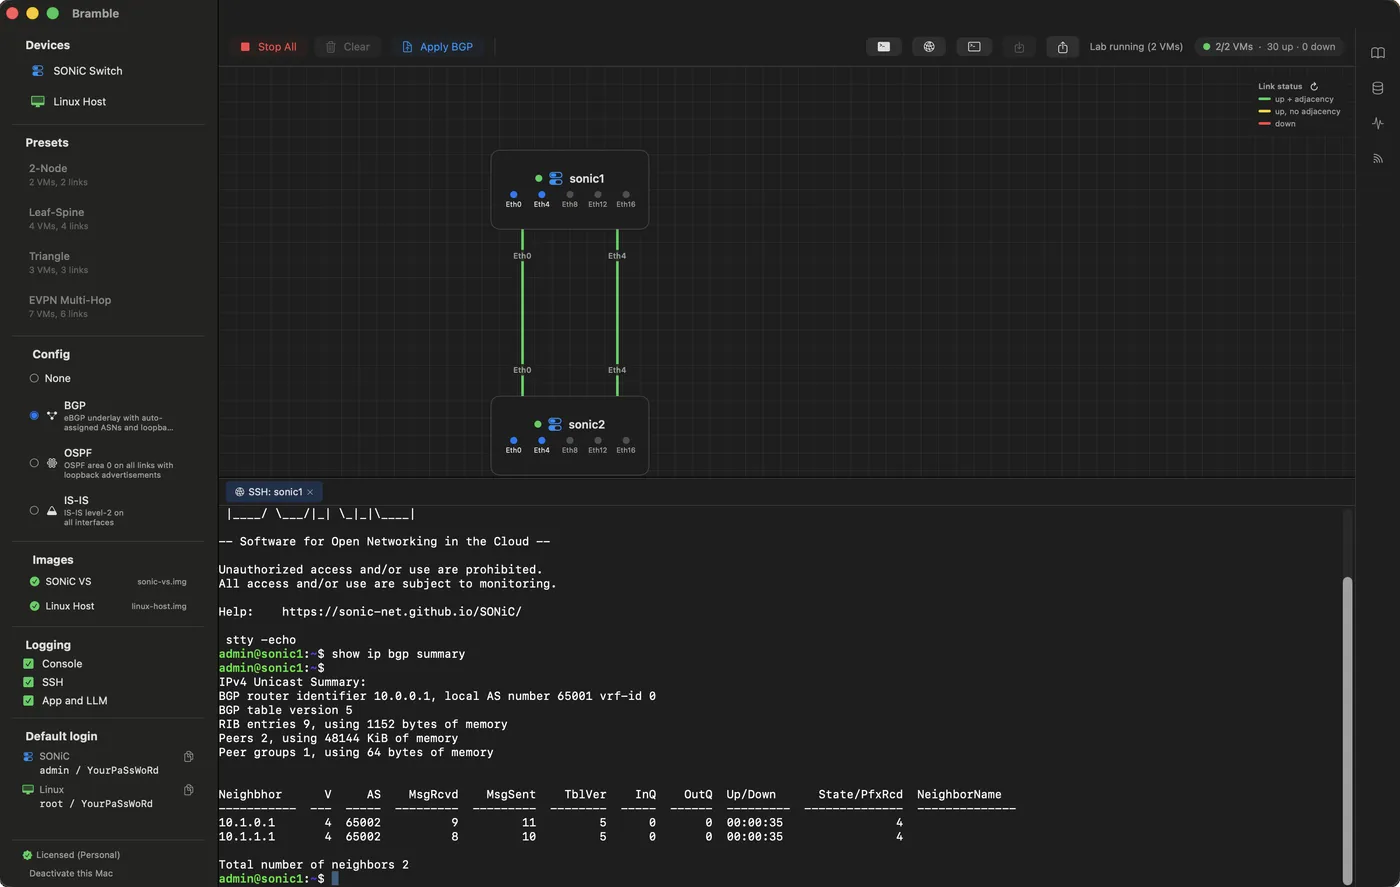Open the book documentation icon in right sidebar

coord(1378,53)
